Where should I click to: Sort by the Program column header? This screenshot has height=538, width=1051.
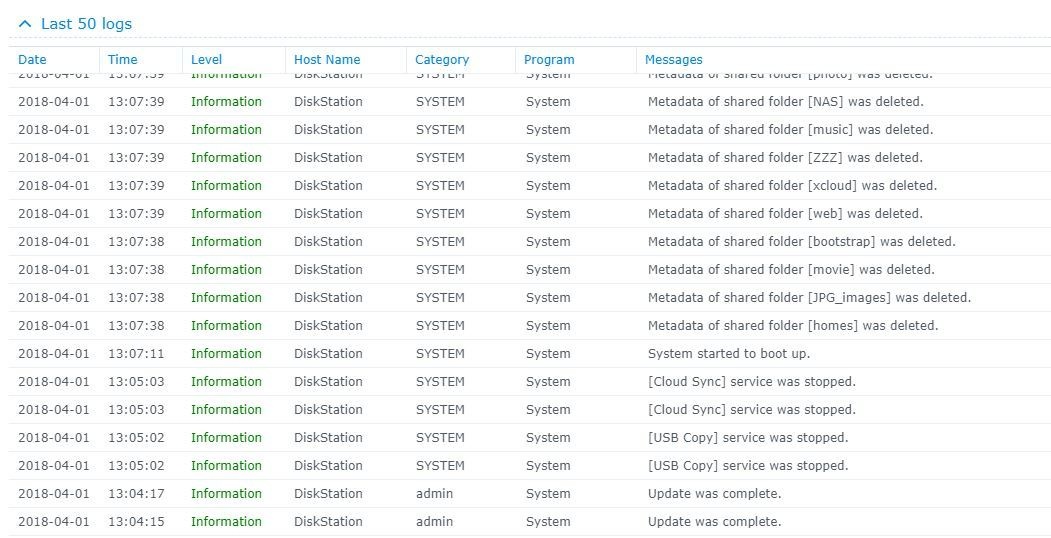(549, 60)
